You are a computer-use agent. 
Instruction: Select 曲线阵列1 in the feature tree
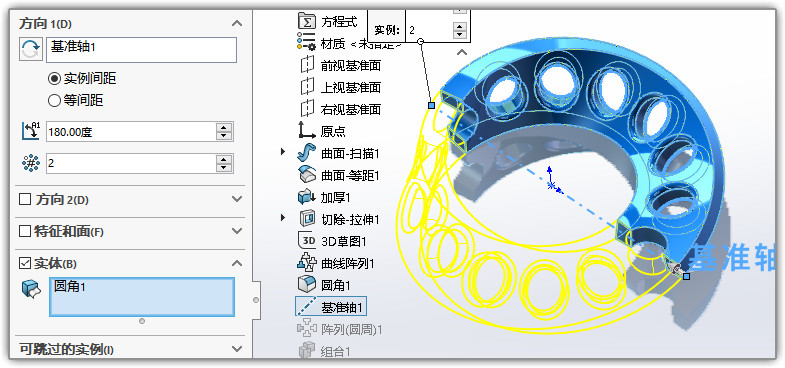pos(347,263)
